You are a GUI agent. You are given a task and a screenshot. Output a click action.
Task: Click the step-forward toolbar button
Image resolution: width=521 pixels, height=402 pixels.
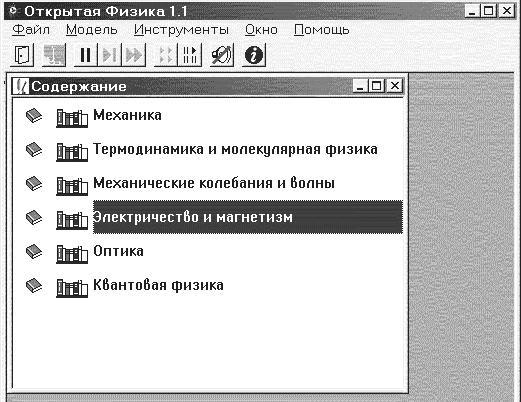109,55
